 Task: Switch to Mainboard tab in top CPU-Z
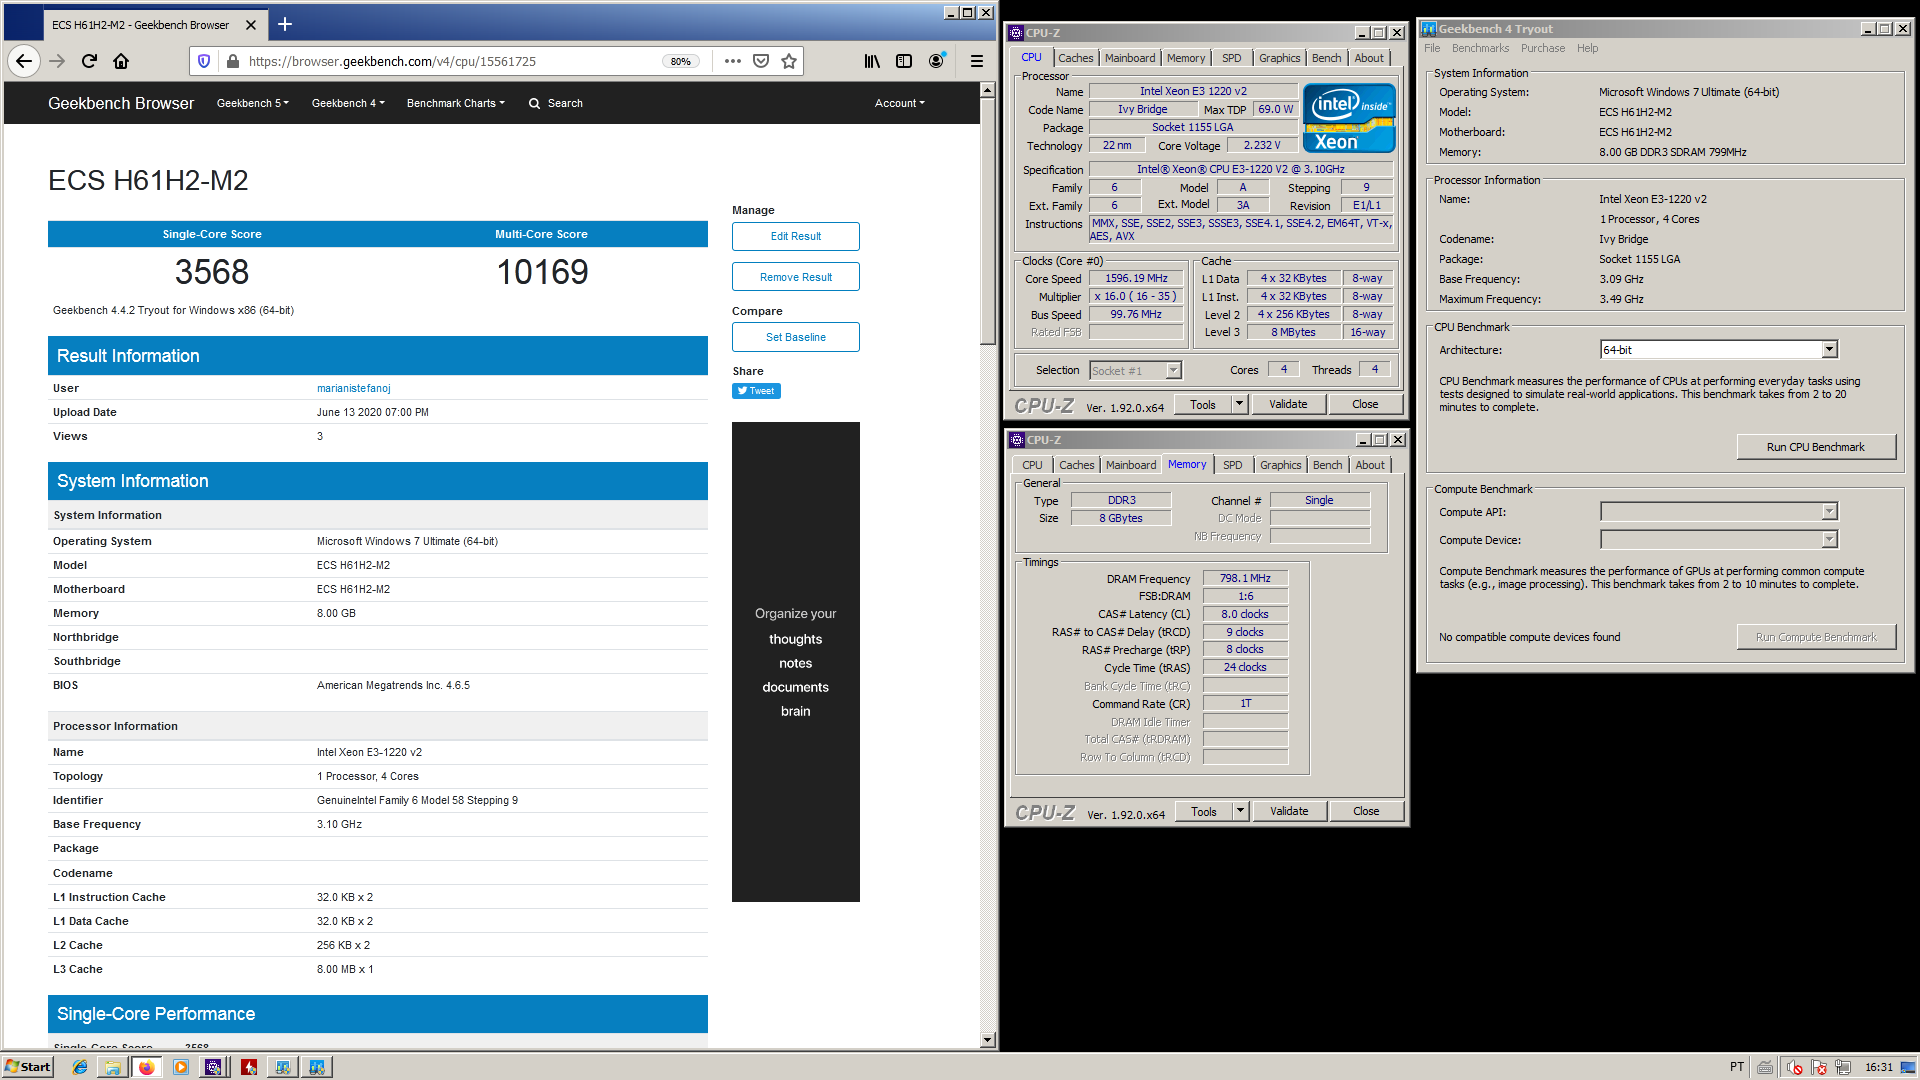click(1130, 58)
